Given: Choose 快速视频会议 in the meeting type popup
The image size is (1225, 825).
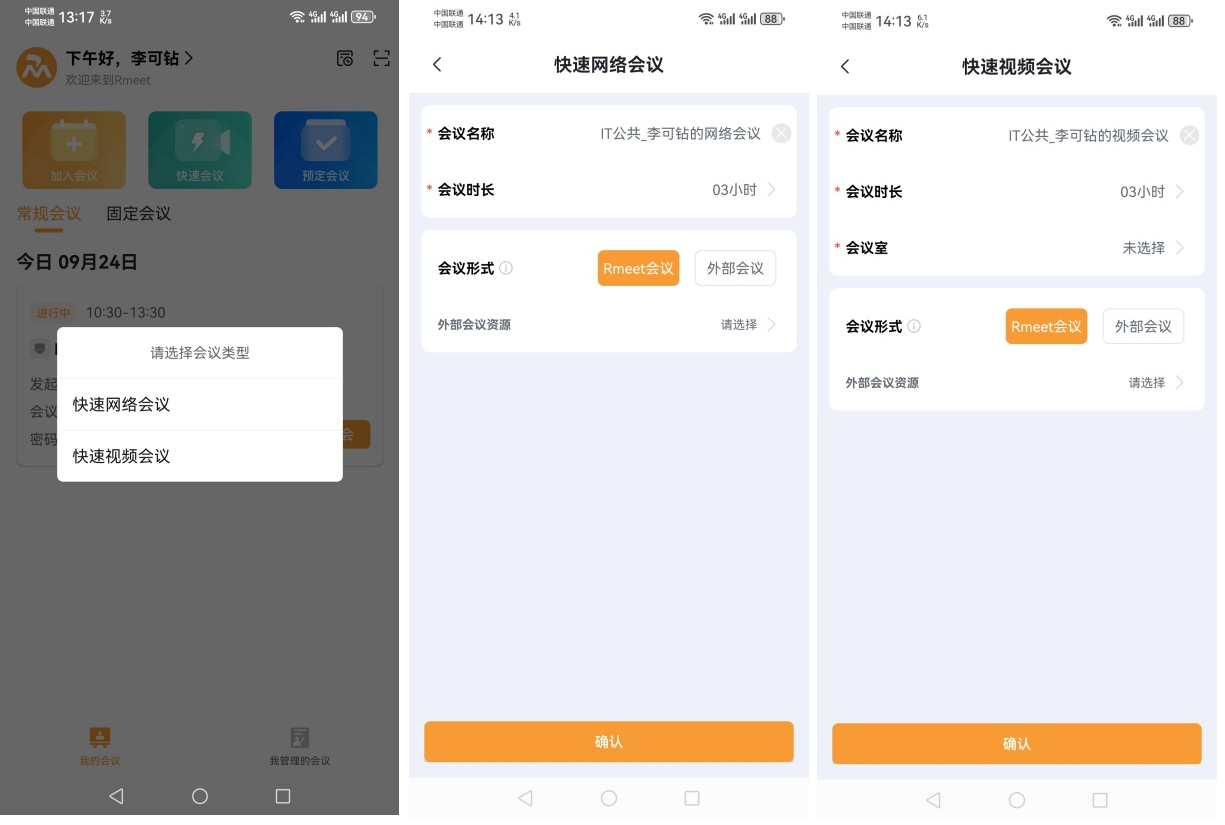Looking at the screenshot, I should 200,456.
